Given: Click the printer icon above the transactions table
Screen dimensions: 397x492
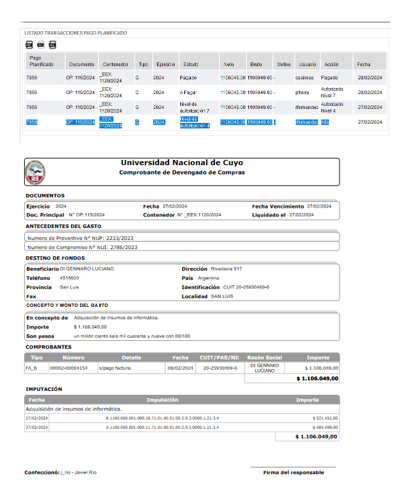Looking at the screenshot, I should (41, 44).
